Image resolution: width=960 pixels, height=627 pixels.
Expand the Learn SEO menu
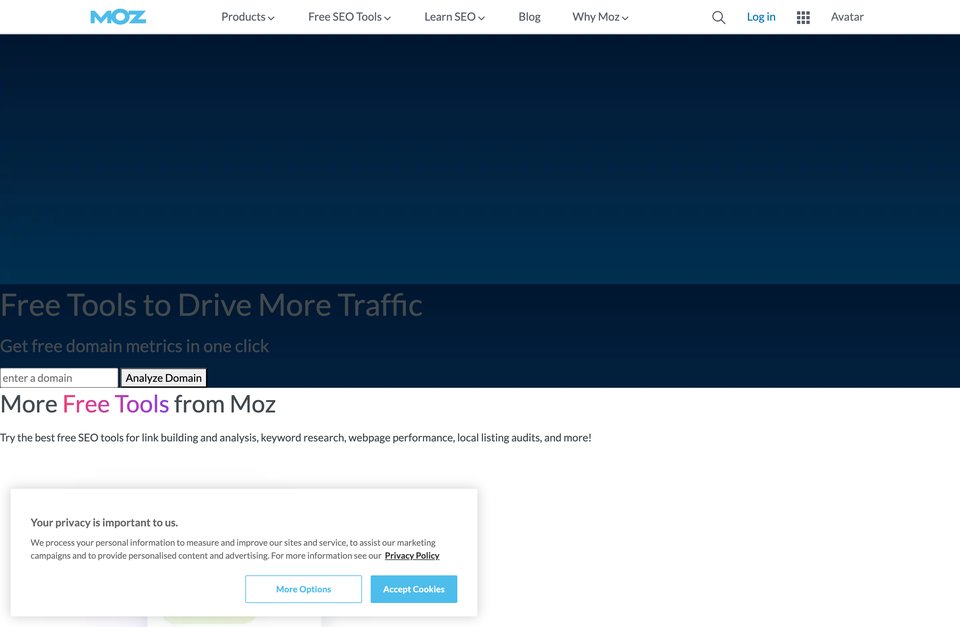[x=454, y=17]
